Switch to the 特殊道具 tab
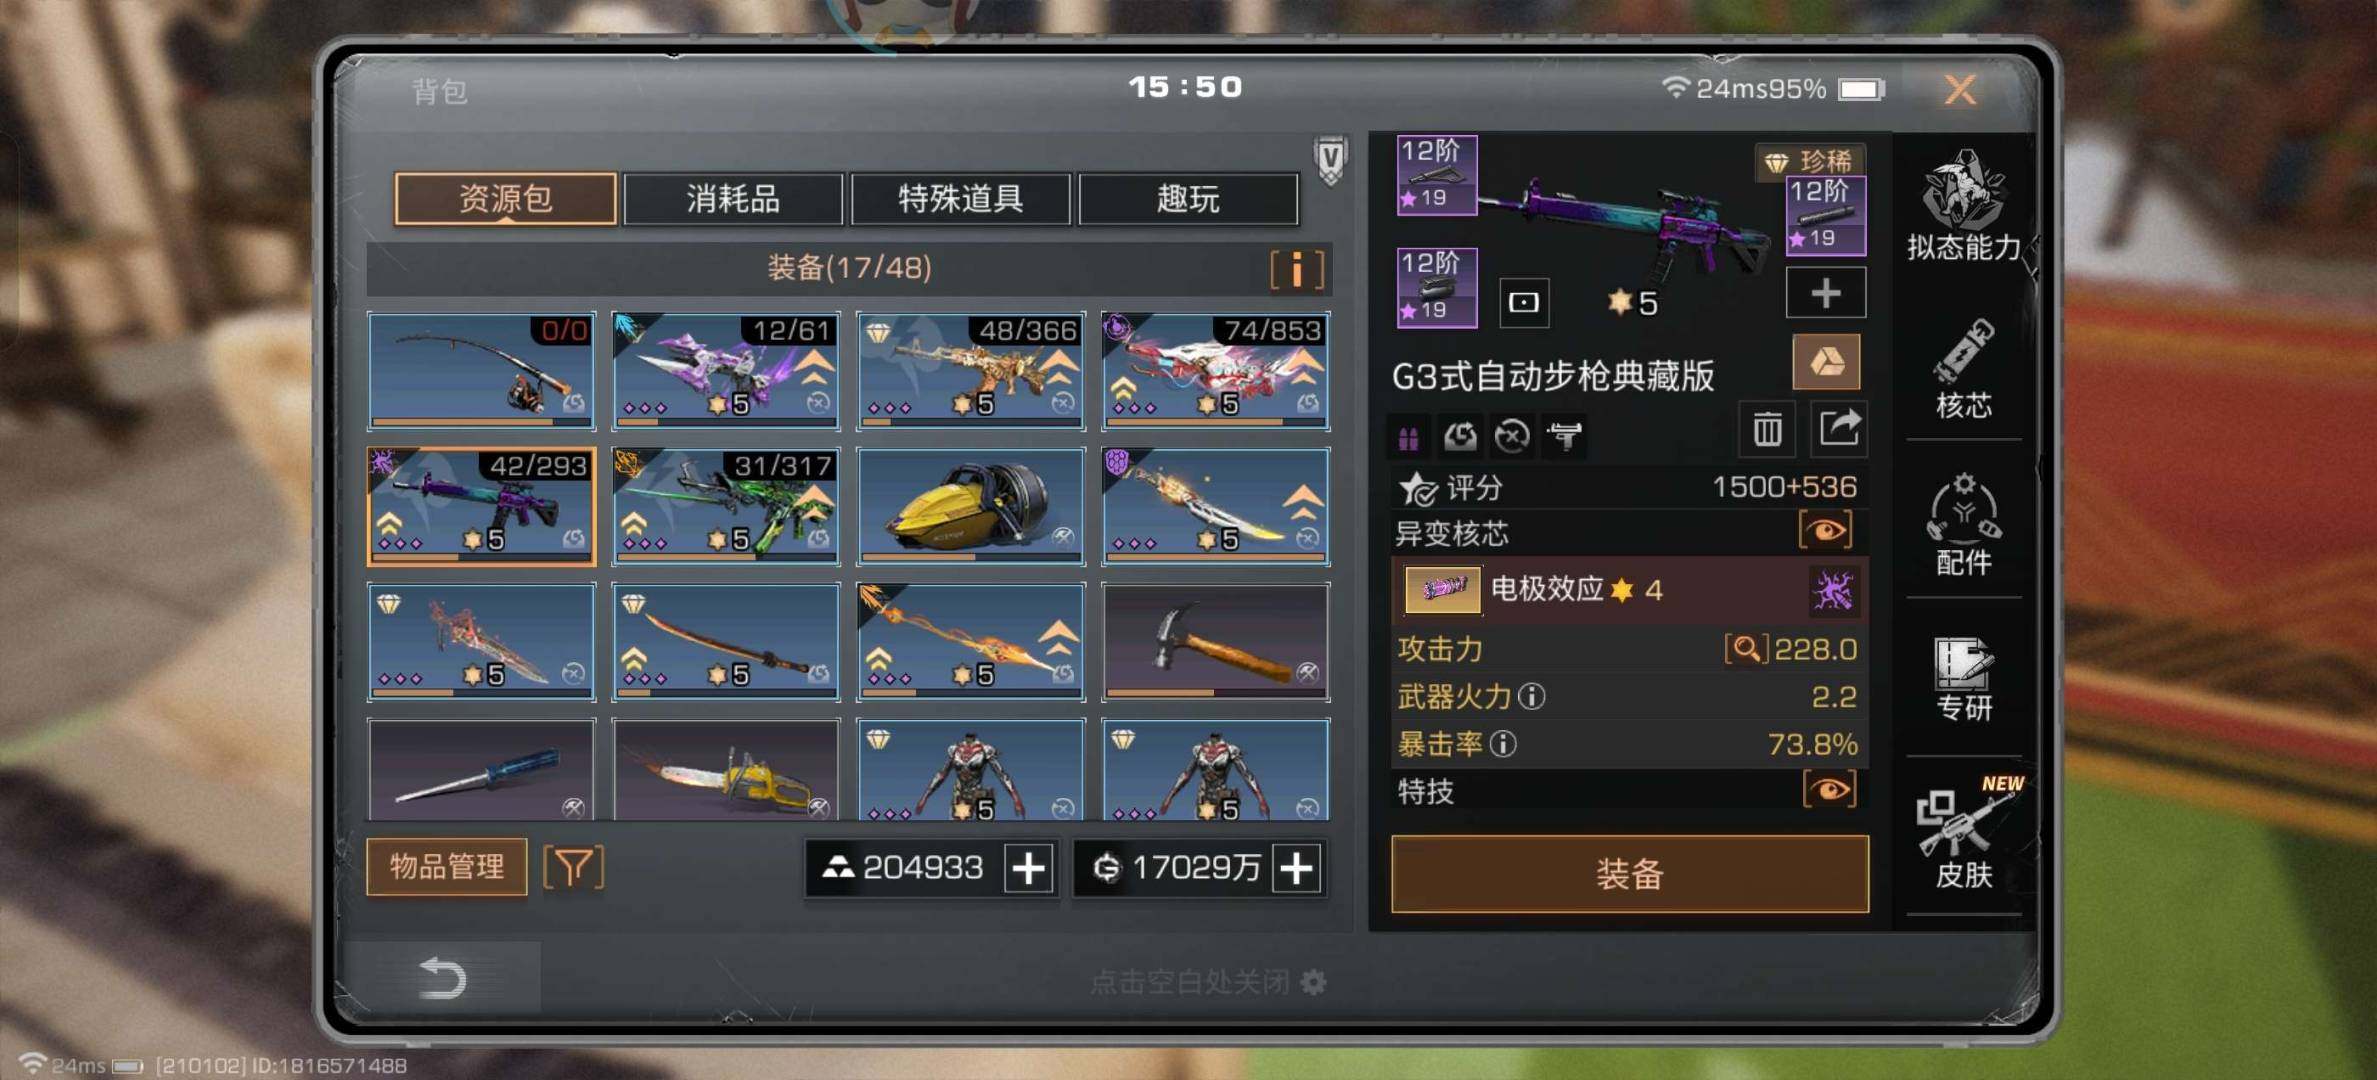Screen dimensions: 2377x1080 pyautogui.click(x=960, y=198)
